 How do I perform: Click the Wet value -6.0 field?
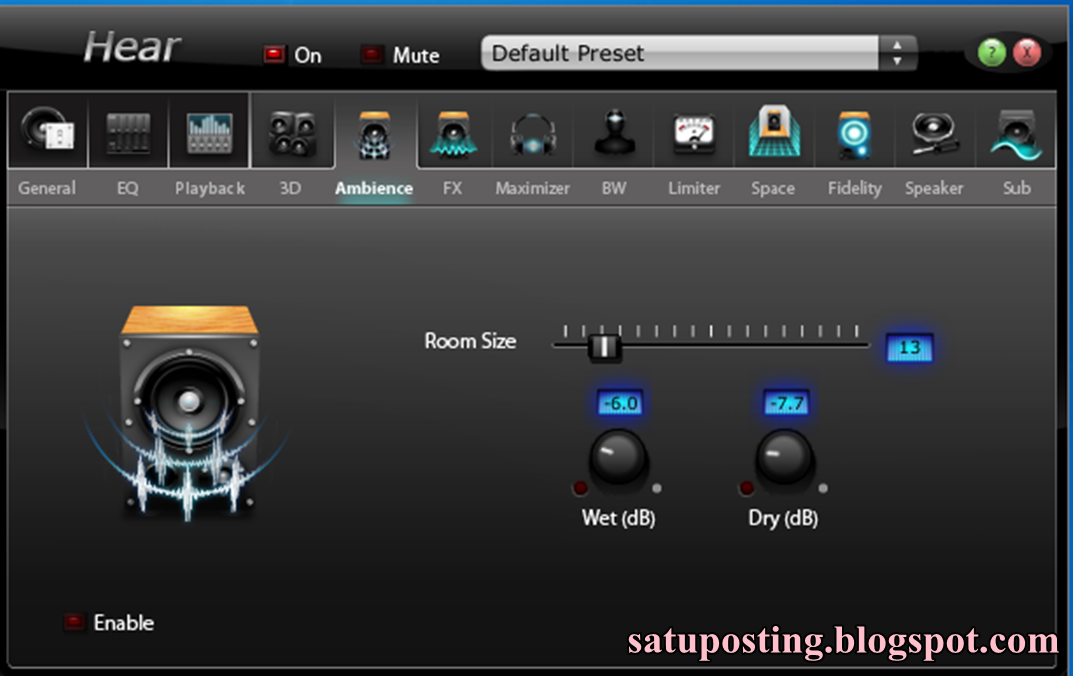click(x=620, y=403)
